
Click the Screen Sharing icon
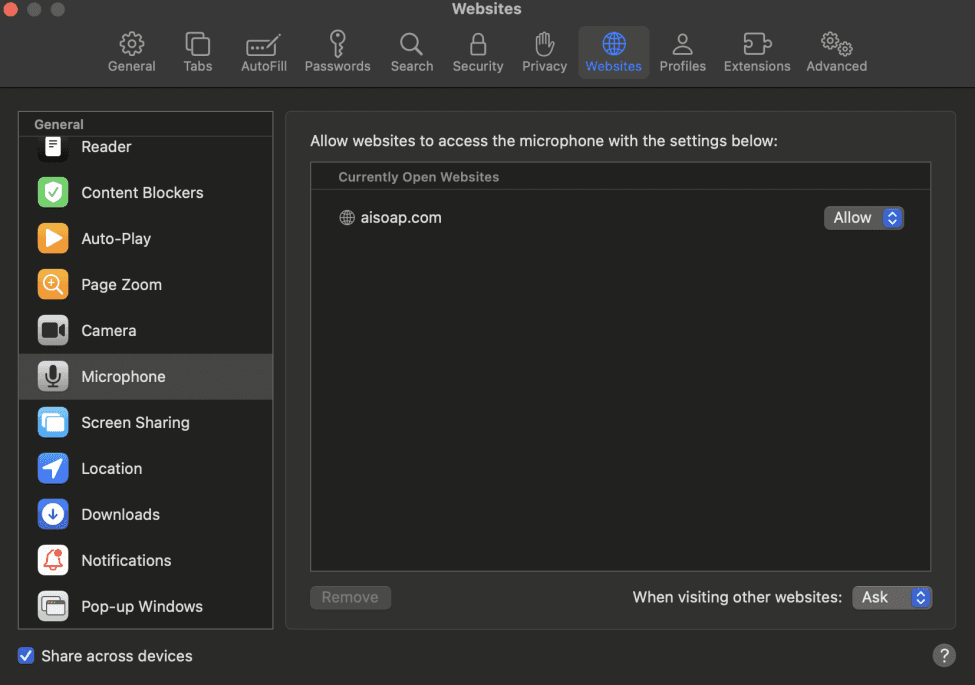53,423
